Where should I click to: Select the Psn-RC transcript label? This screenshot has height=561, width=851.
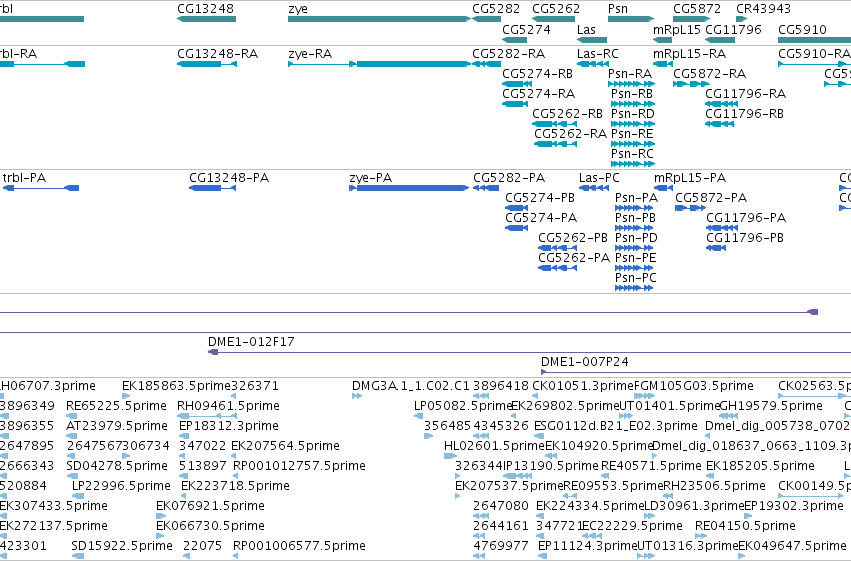pyautogui.click(x=632, y=154)
